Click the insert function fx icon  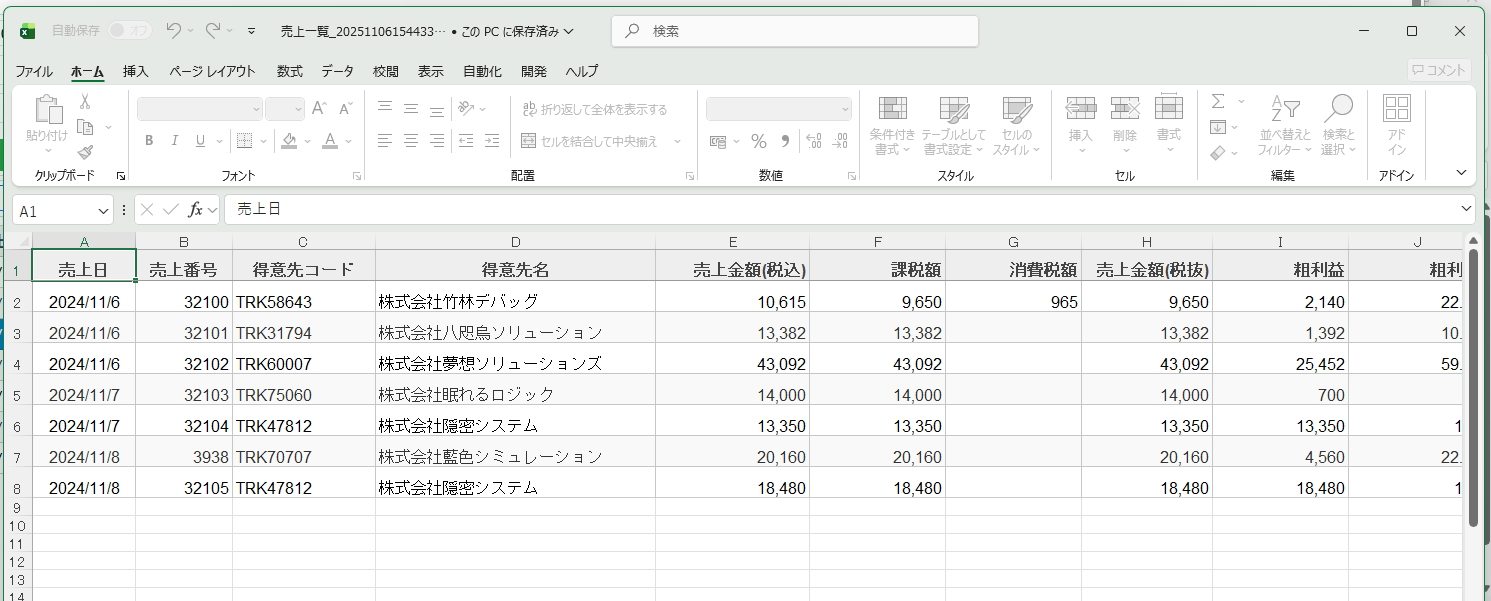[196, 210]
